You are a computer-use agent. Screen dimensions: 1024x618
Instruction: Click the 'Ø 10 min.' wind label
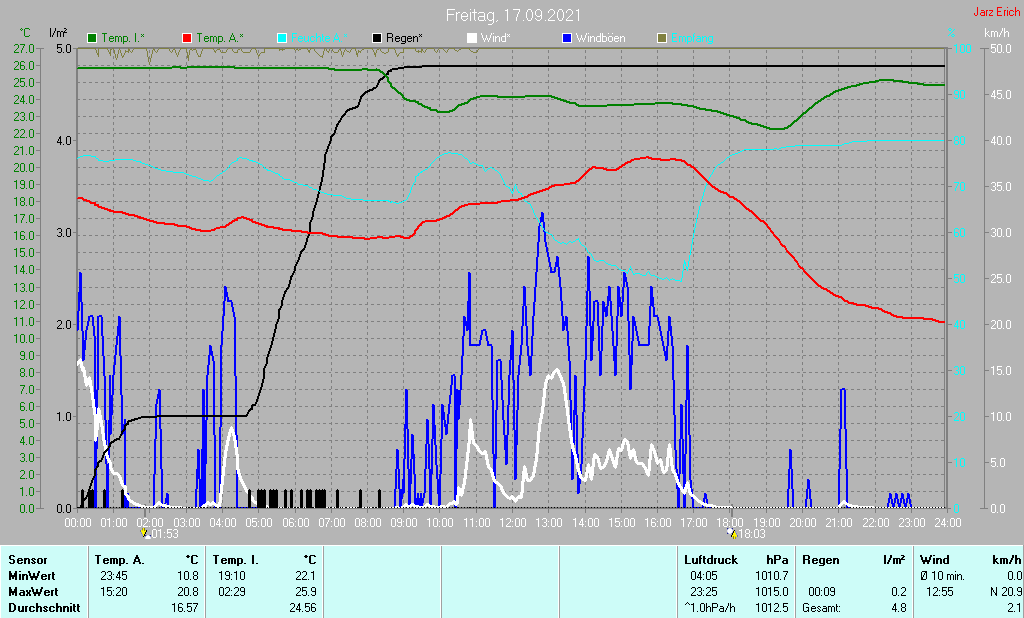(x=943, y=576)
